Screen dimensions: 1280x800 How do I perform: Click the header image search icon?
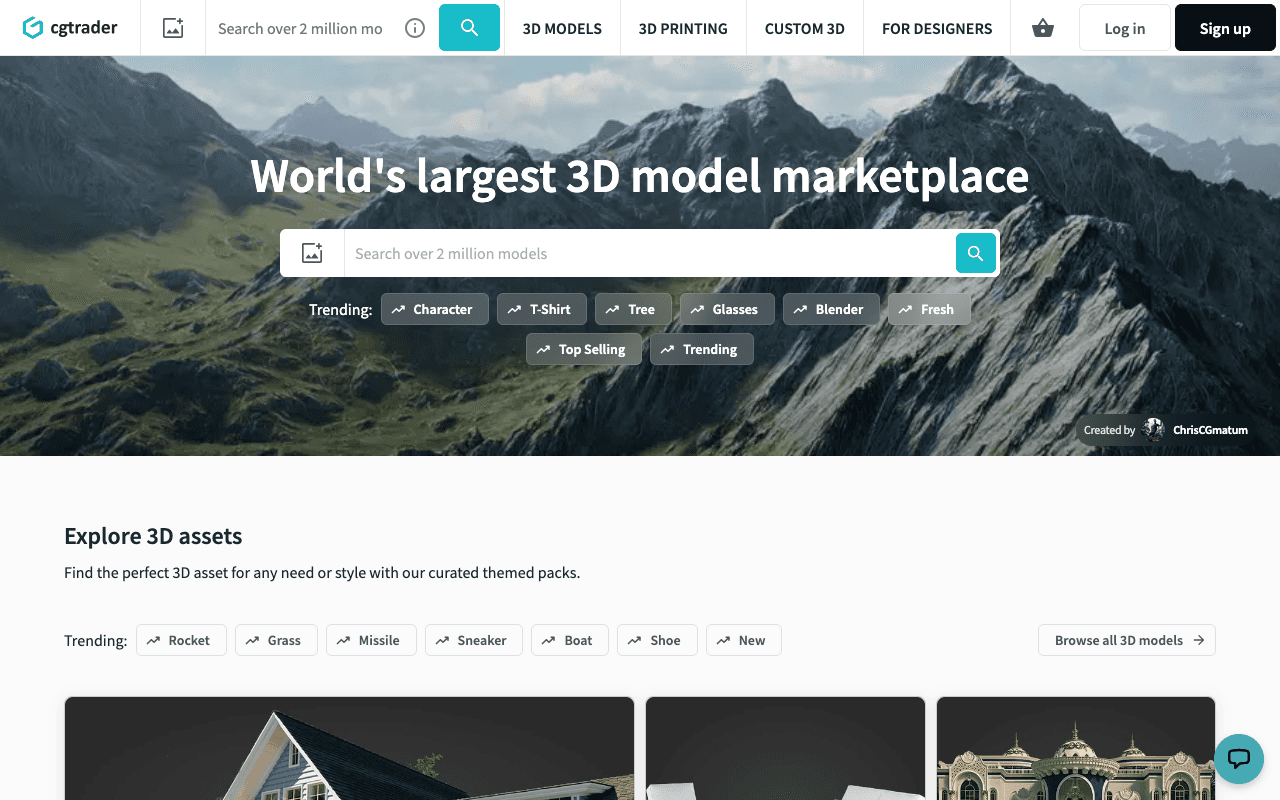tap(173, 28)
